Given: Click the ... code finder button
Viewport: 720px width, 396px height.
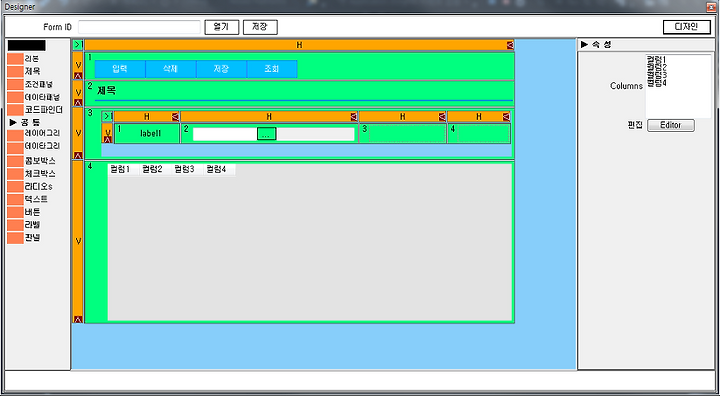Looking at the screenshot, I should 267,134.
